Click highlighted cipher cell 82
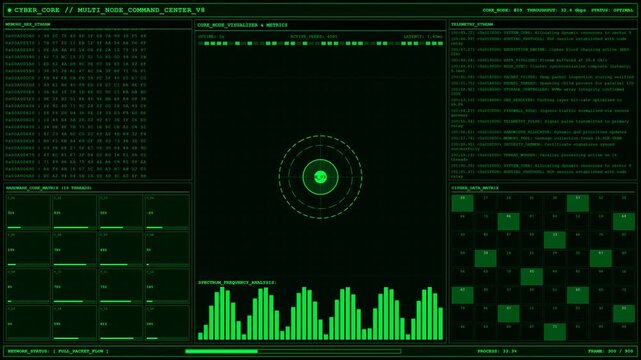 coord(531,277)
